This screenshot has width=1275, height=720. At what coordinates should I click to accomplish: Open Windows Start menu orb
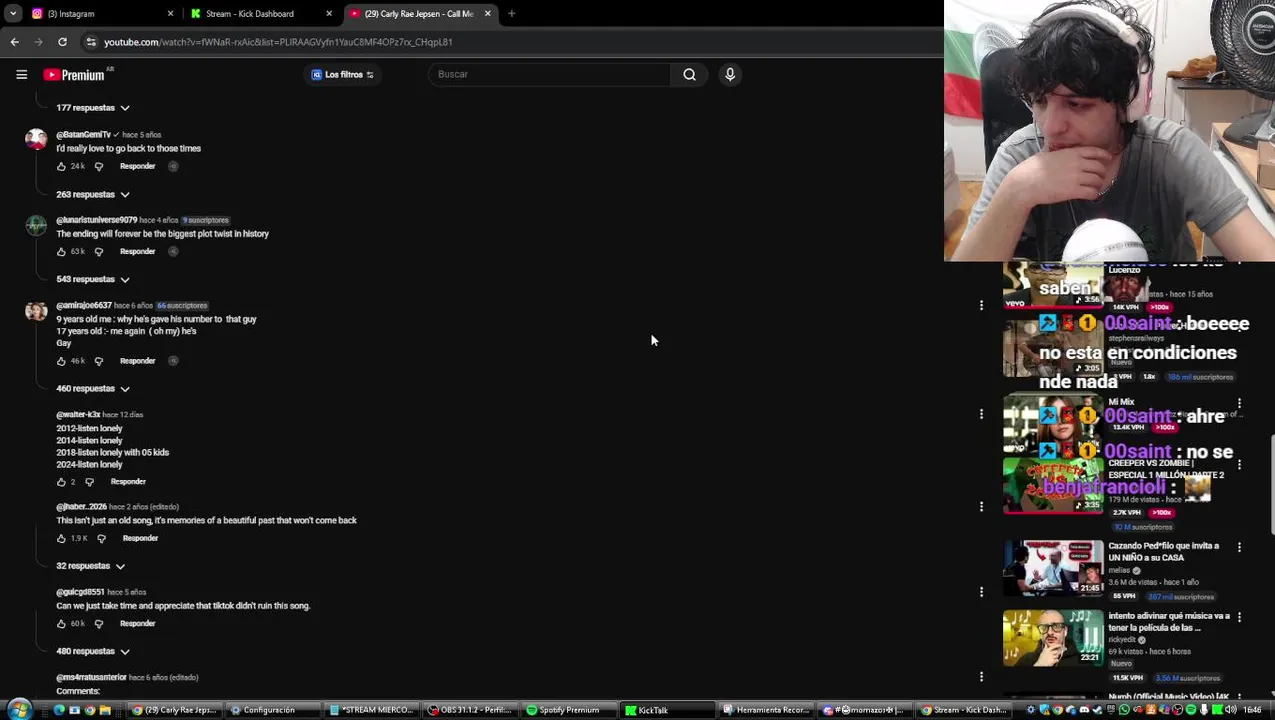click(19, 710)
